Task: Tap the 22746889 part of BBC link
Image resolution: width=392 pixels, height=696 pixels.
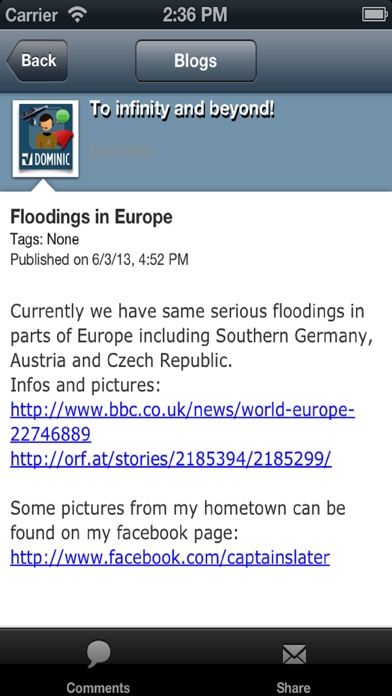Action: (51, 435)
